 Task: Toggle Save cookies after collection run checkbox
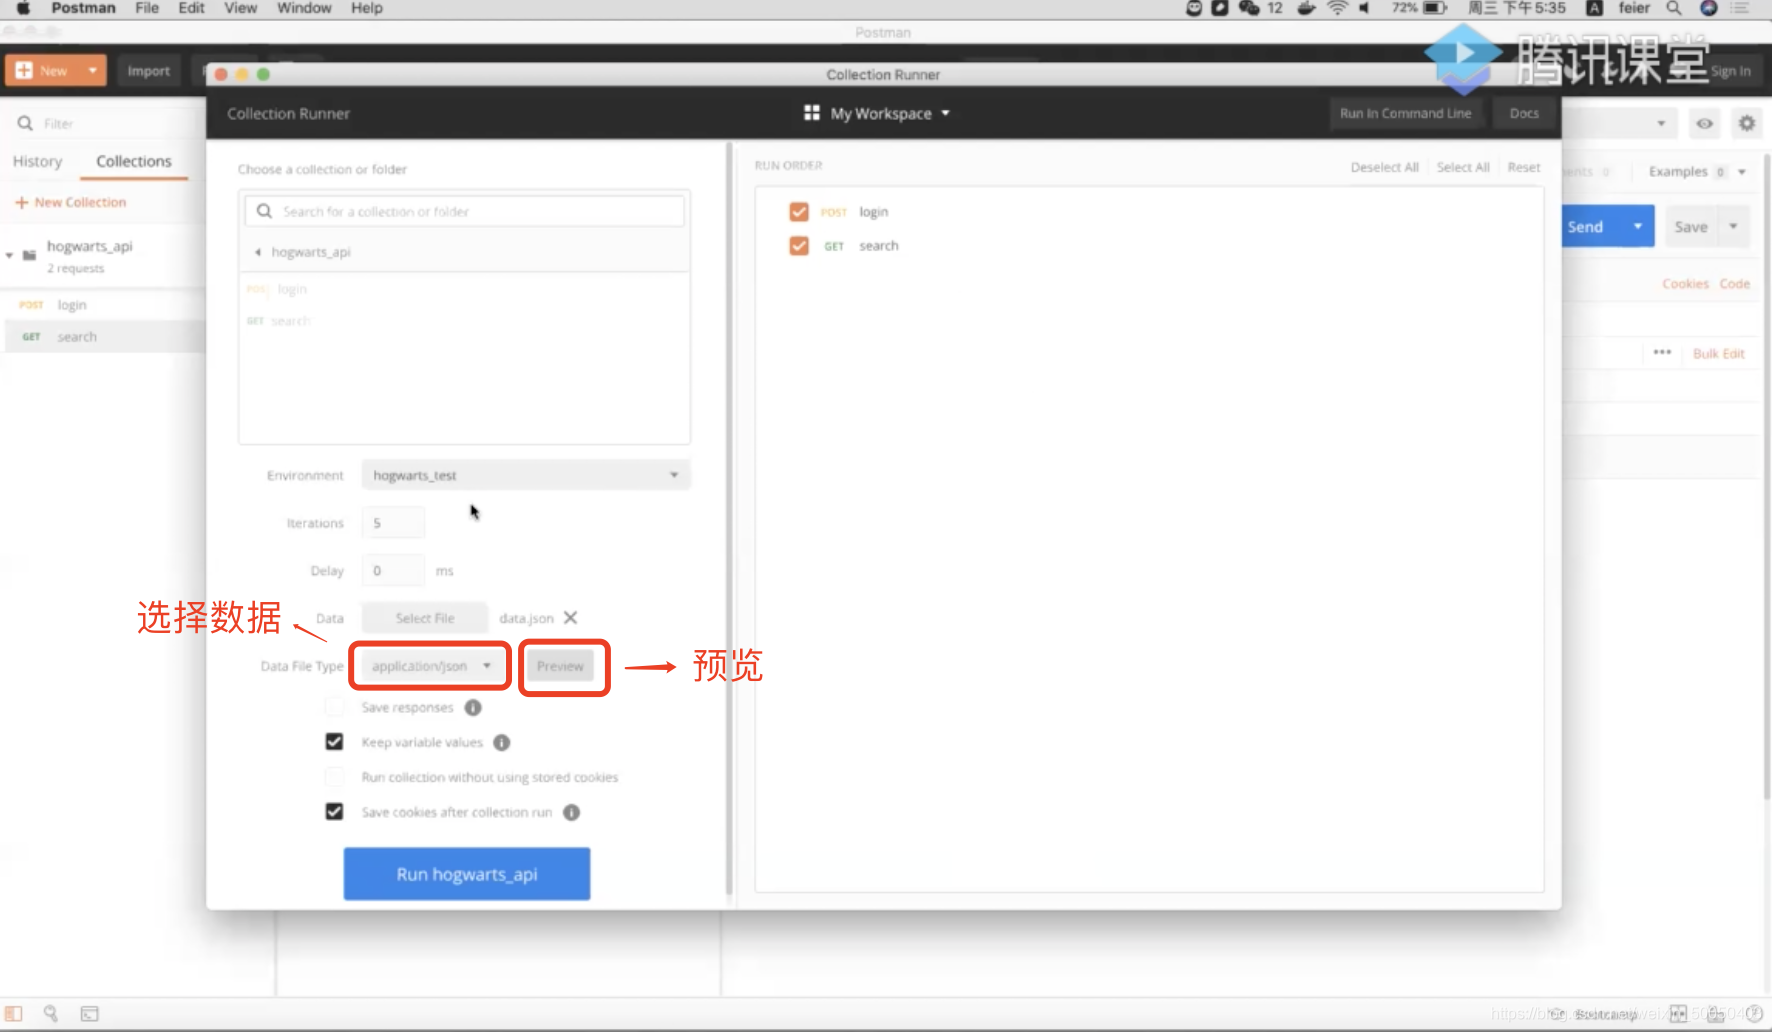click(335, 812)
